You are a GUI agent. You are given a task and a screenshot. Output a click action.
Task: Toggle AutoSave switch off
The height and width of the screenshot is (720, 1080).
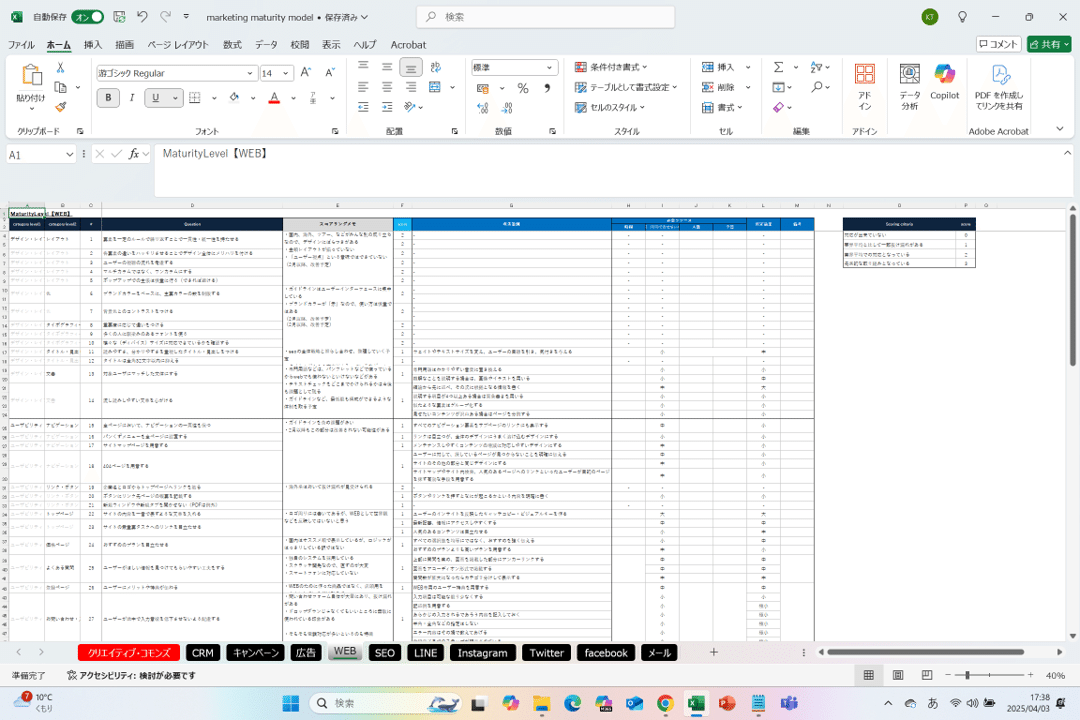(87, 17)
